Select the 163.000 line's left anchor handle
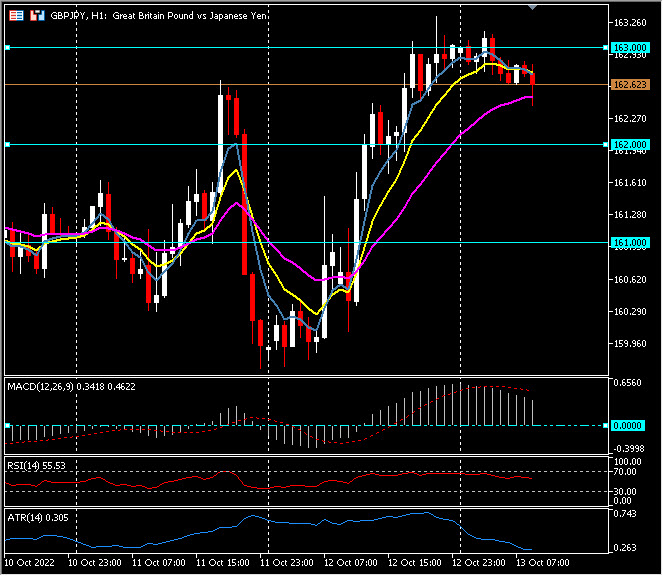Screen dimensions: 663x576 coord(7,47)
